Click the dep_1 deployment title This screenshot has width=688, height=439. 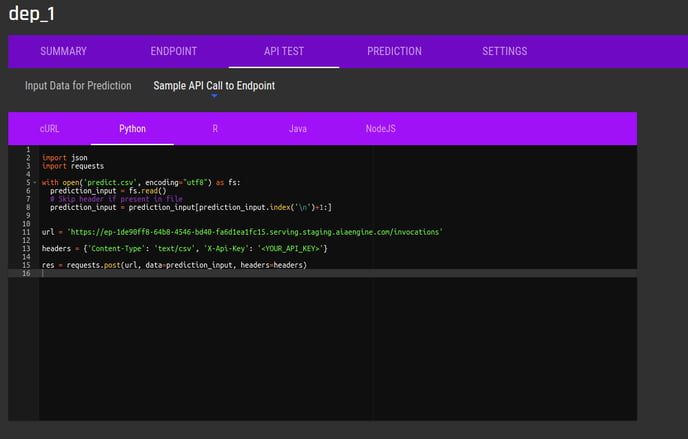tap(32, 14)
